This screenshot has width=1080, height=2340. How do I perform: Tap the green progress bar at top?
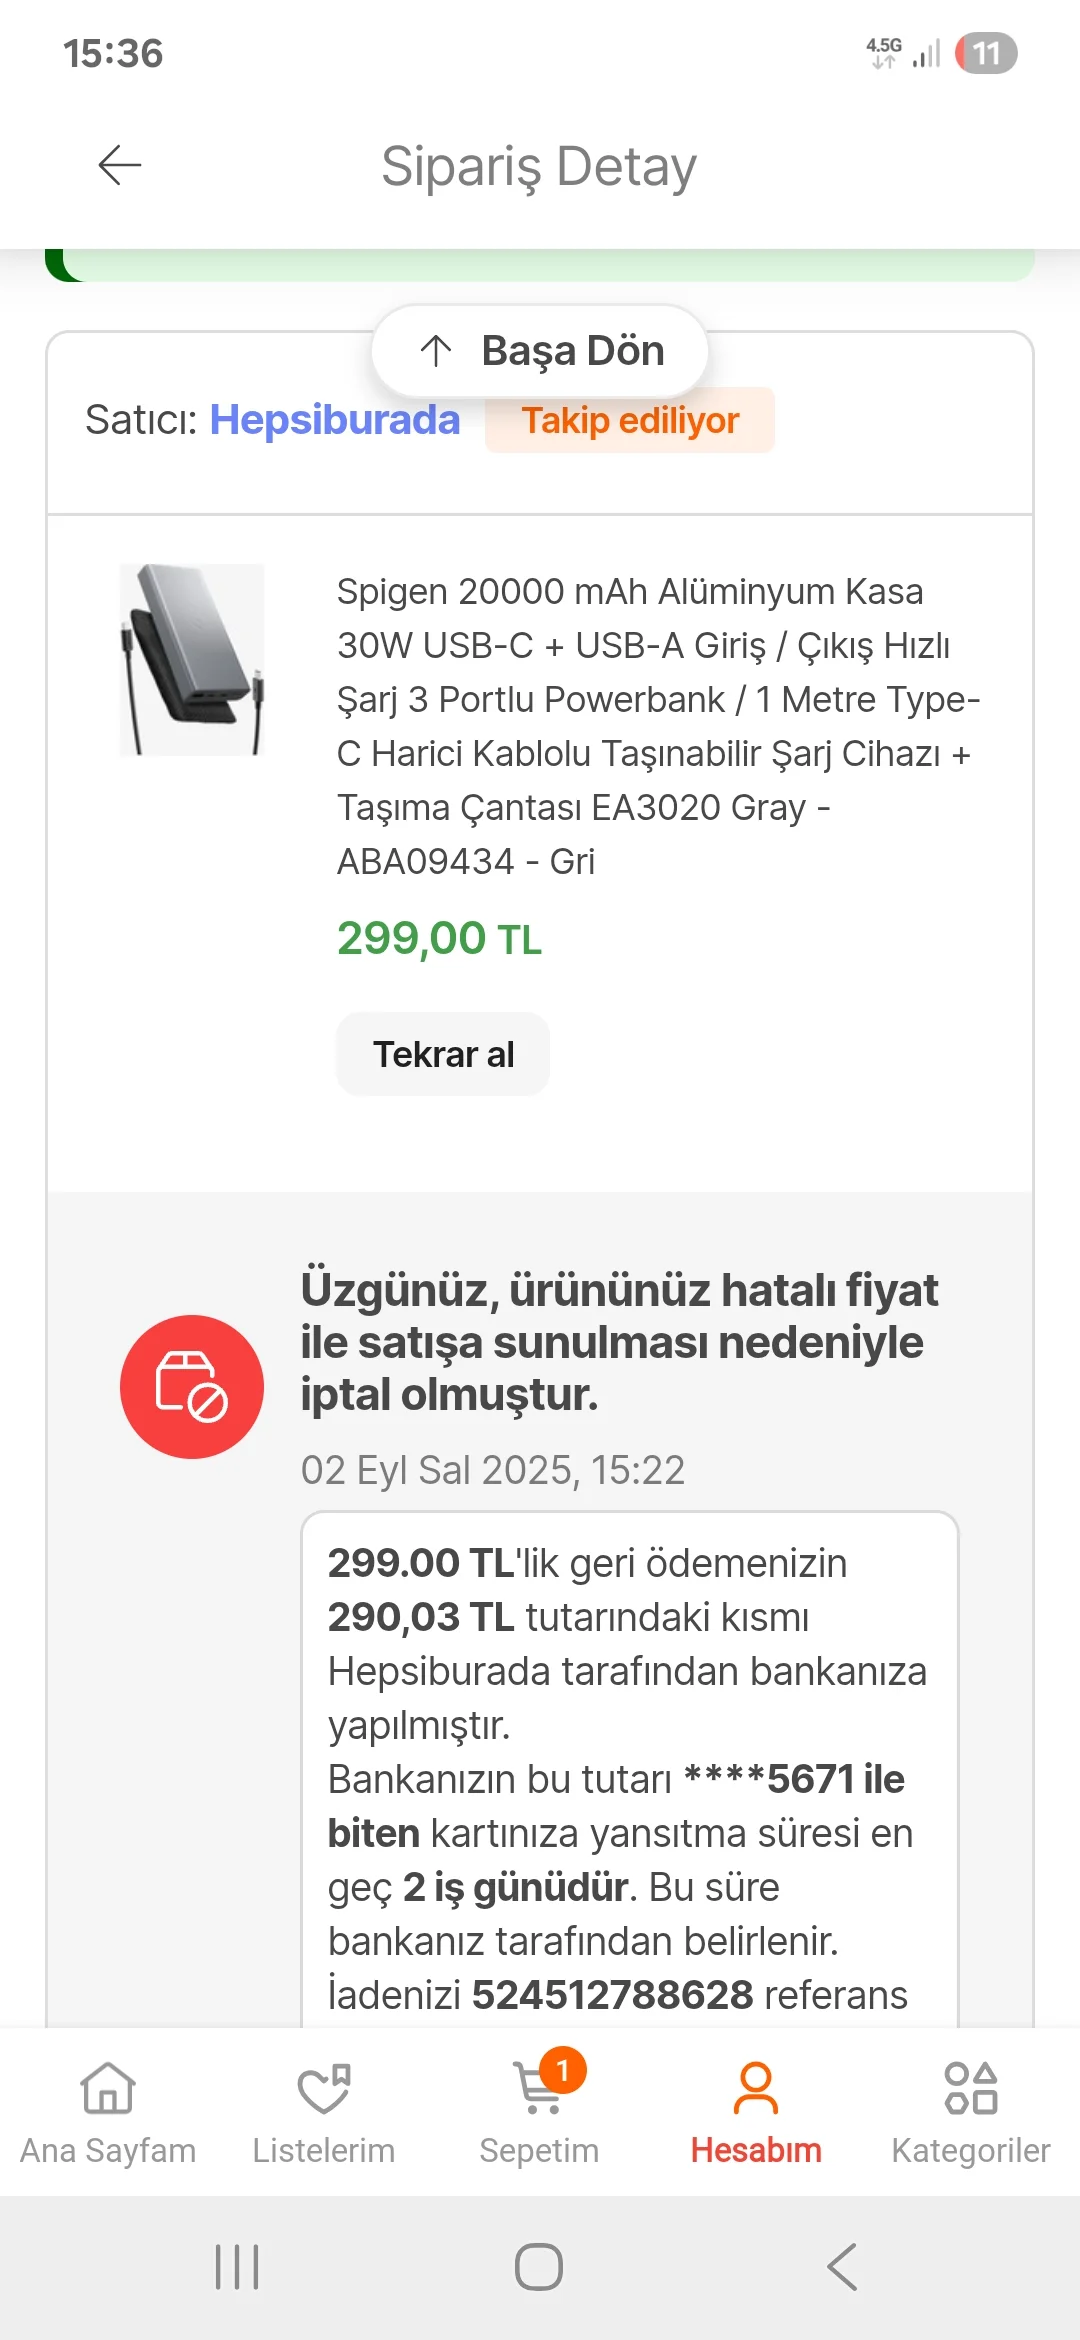coord(540,266)
